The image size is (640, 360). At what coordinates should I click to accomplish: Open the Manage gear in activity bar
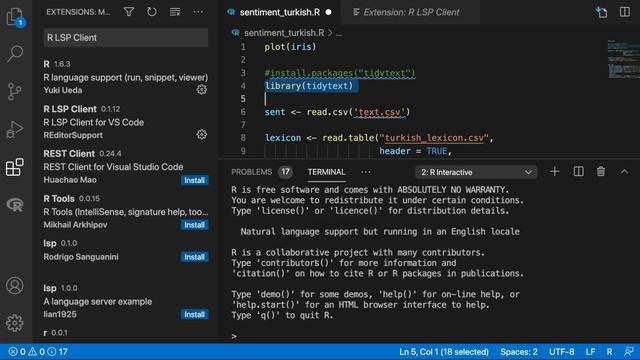point(15,323)
